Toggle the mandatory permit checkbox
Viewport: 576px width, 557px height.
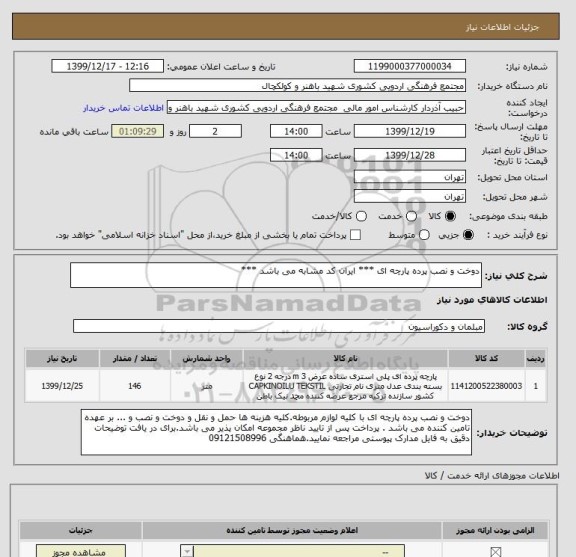(x=496, y=552)
